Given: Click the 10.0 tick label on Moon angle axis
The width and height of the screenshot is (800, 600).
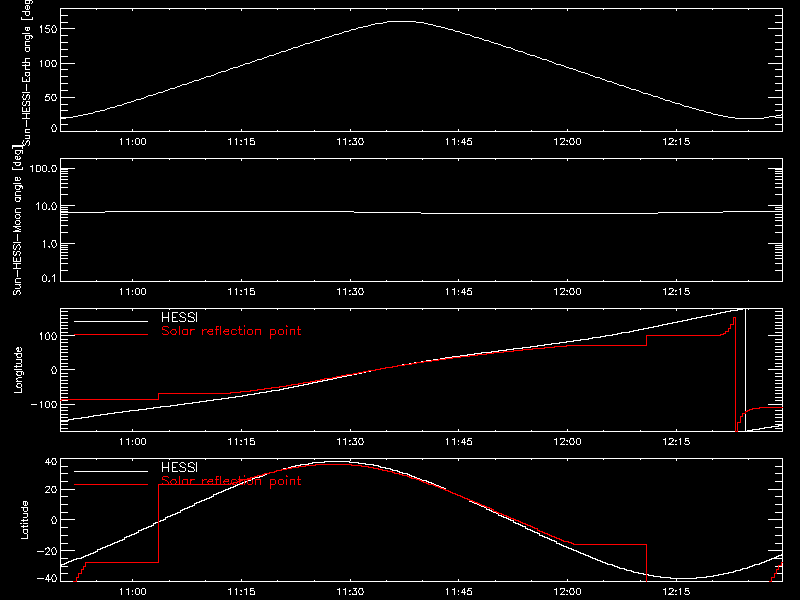Looking at the screenshot, I should [x=46, y=206].
